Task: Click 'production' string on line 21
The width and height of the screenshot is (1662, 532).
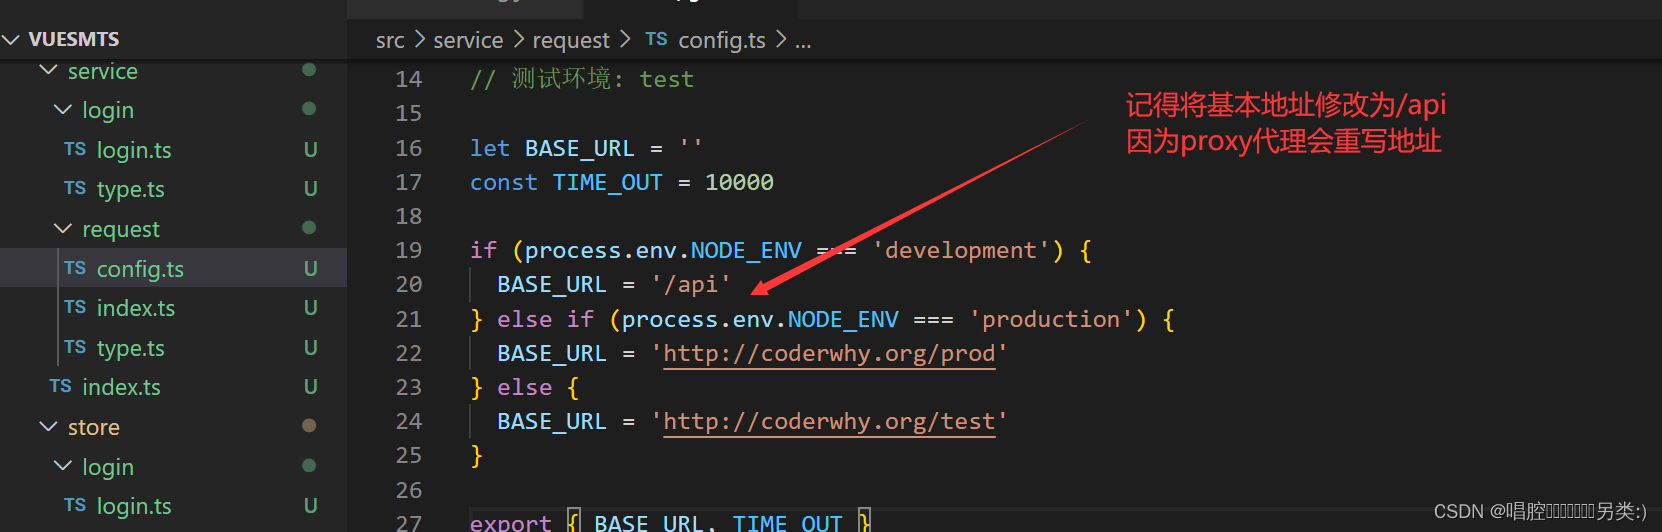Action: click(x=1051, y=319)
